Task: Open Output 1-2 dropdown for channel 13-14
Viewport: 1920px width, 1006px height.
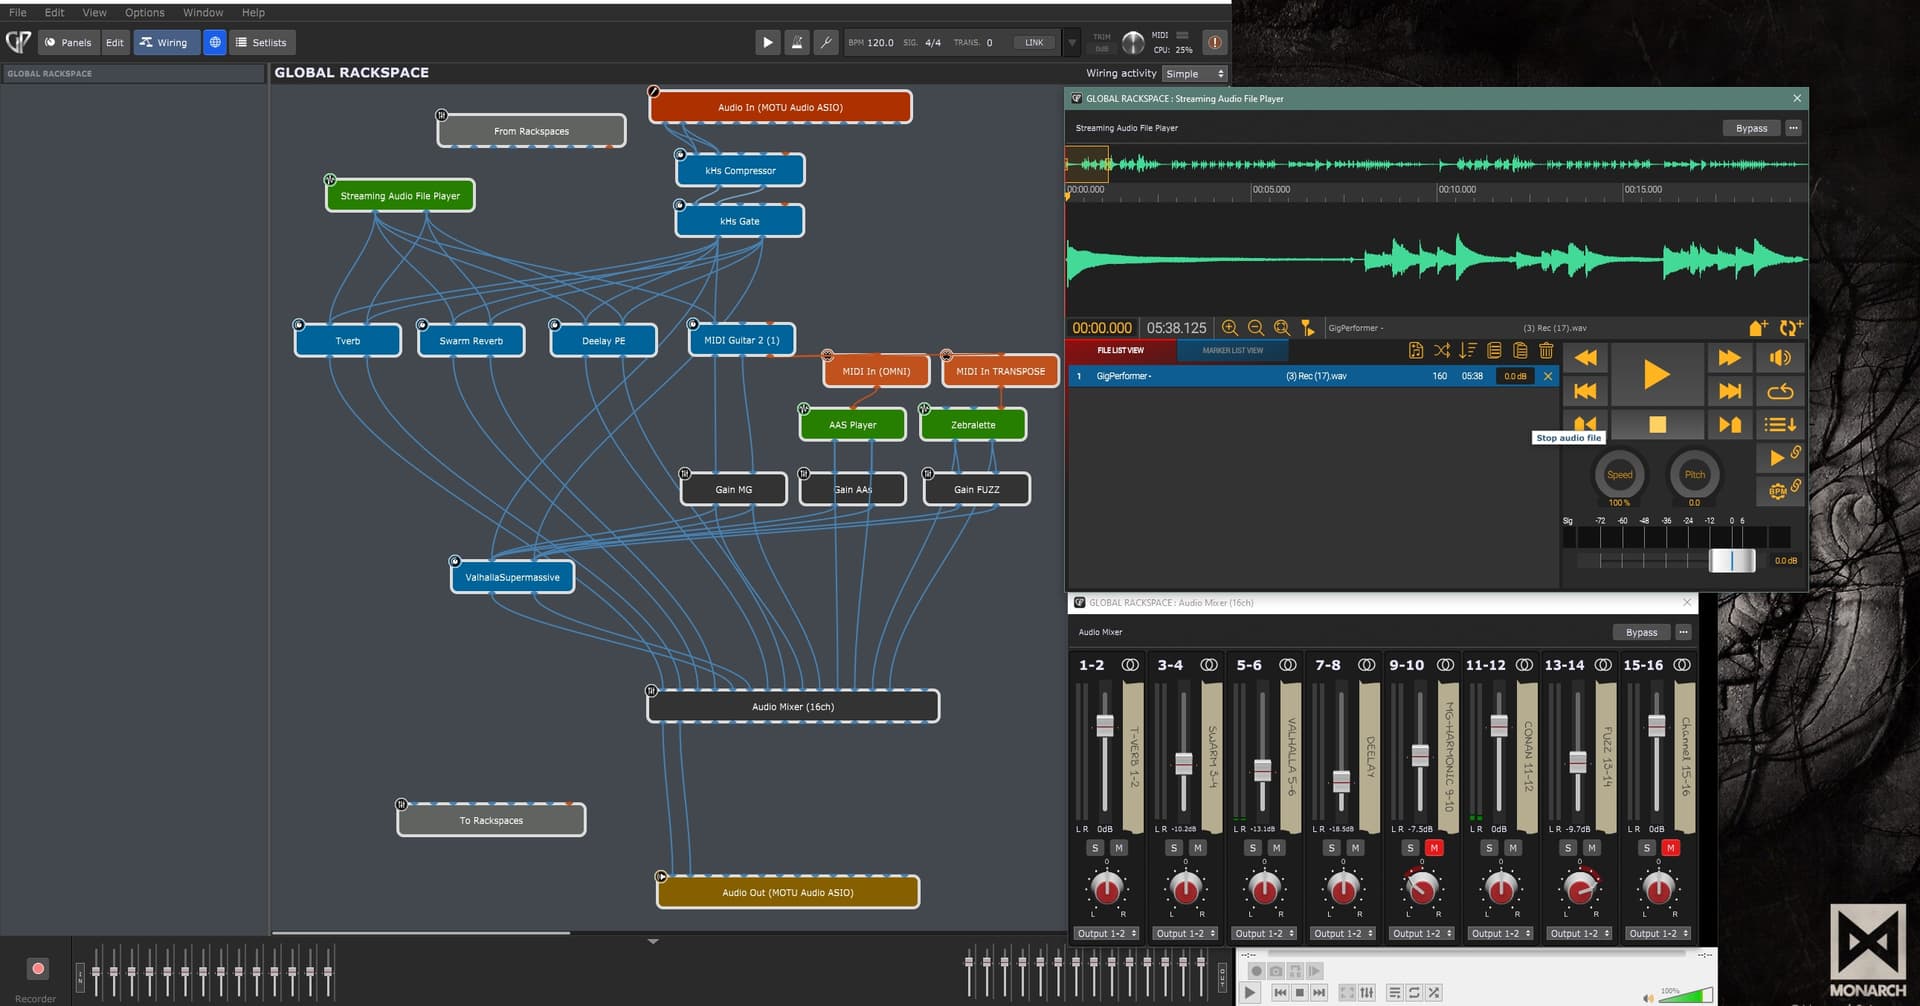Action: tap(1579, 934)
